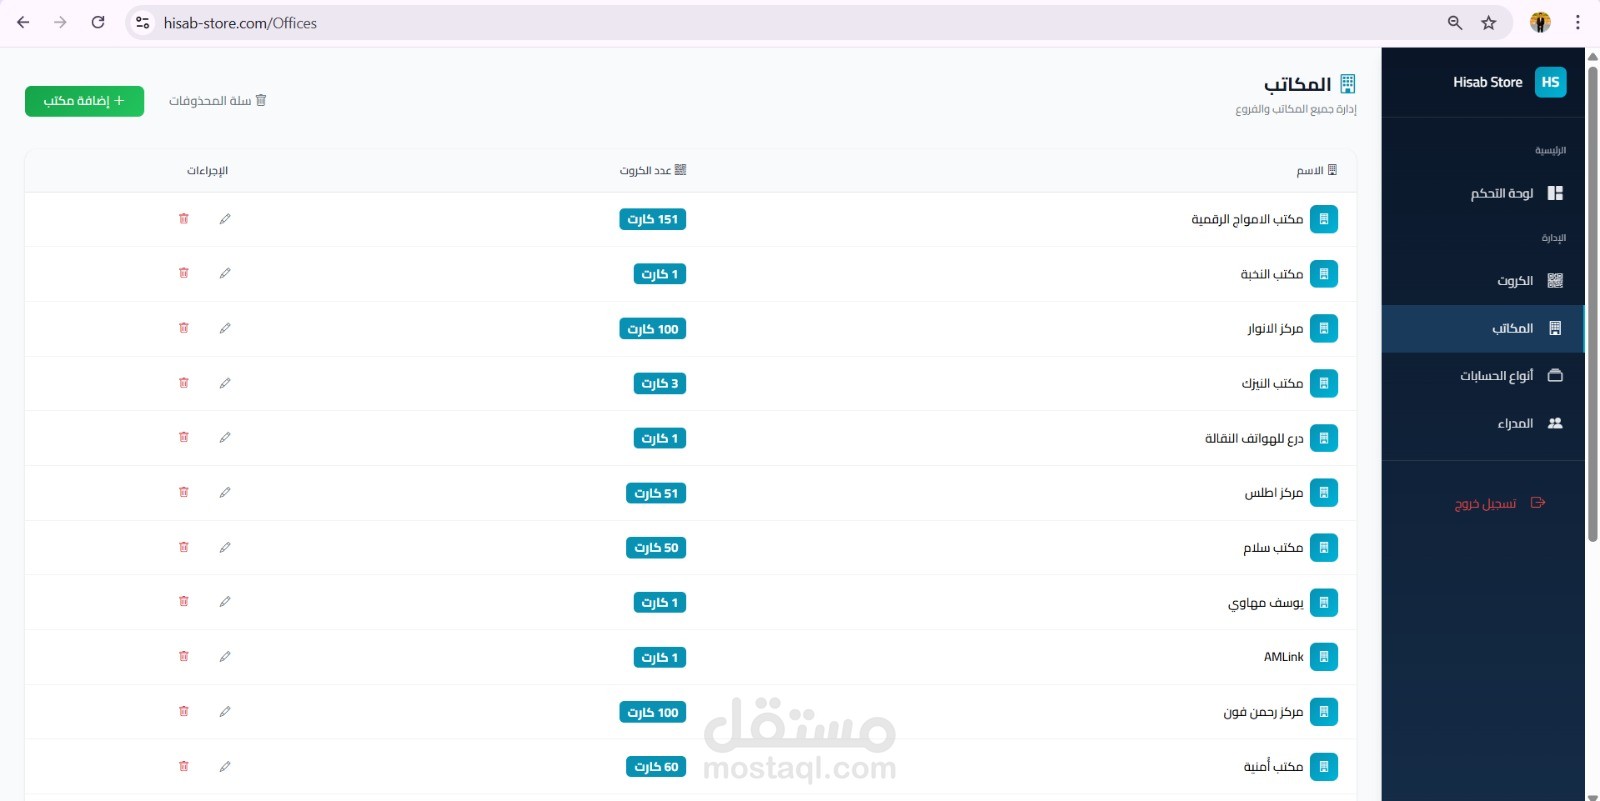Viewport: 1600px width, 801px height.
Task: Delete the مكتب أمنية office
Action: coord(184,766)
